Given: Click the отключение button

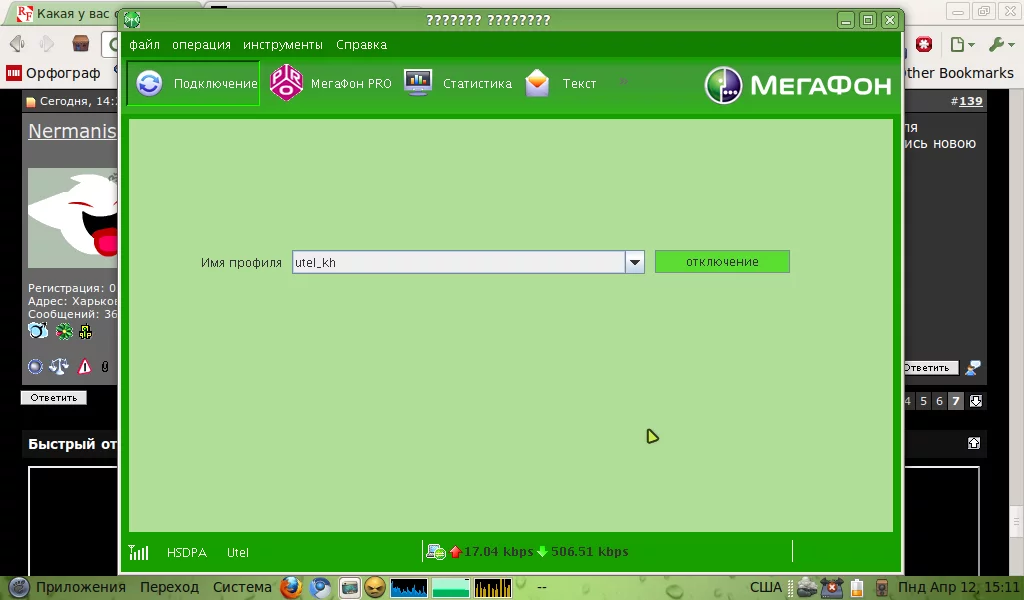Looking at the screenshot, I should point(722,262).
